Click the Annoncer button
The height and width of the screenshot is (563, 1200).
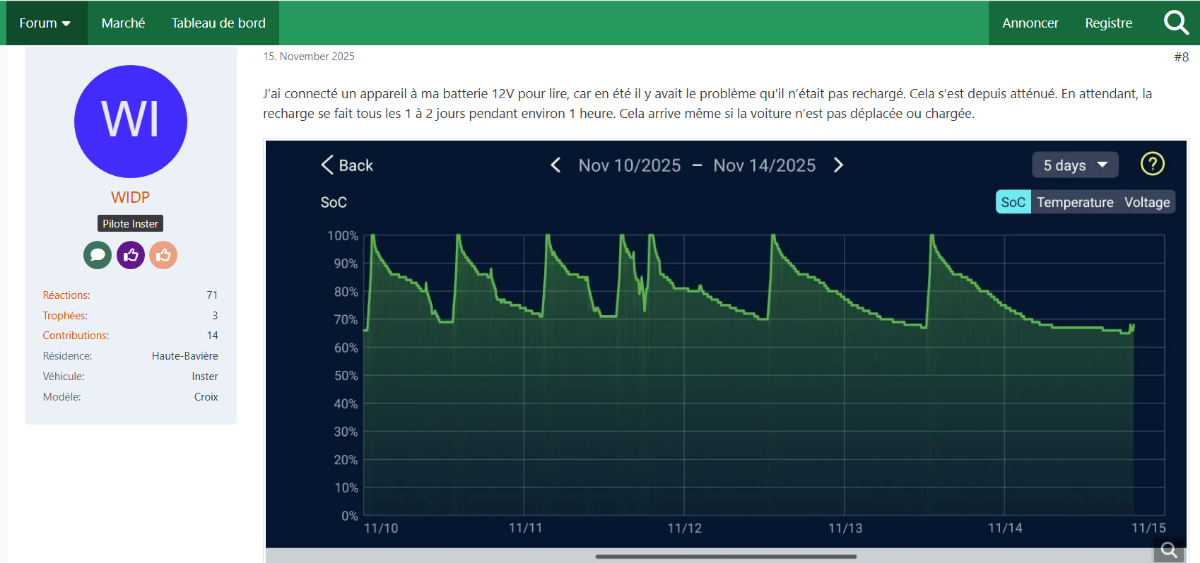pos(1030,23)
